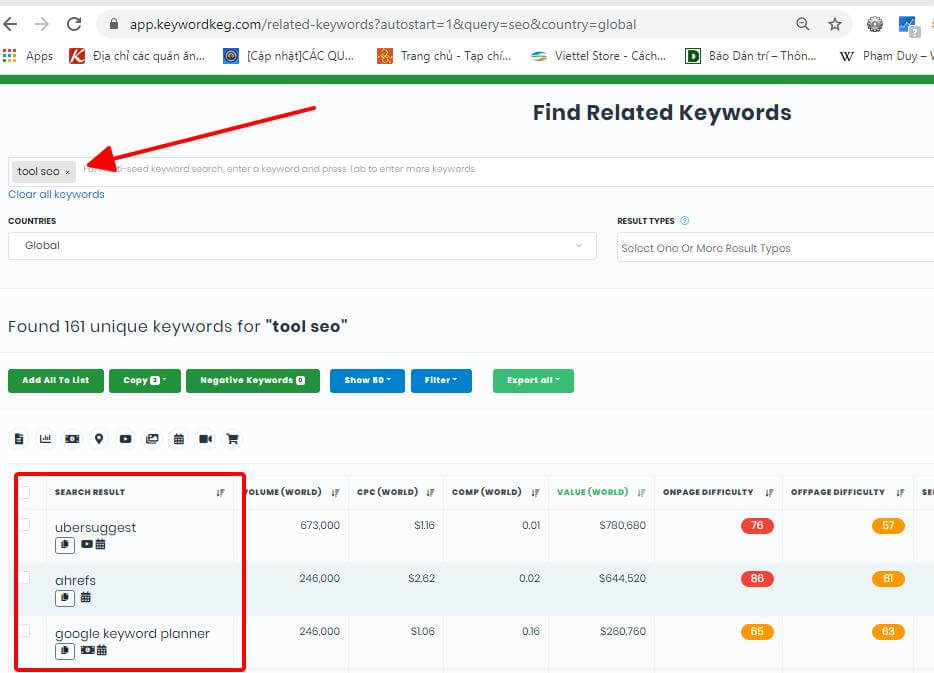Sort by the CPC (World) column
Image resolution: width=934 pixels, height=673 pixels.
(x=430, y=493)
